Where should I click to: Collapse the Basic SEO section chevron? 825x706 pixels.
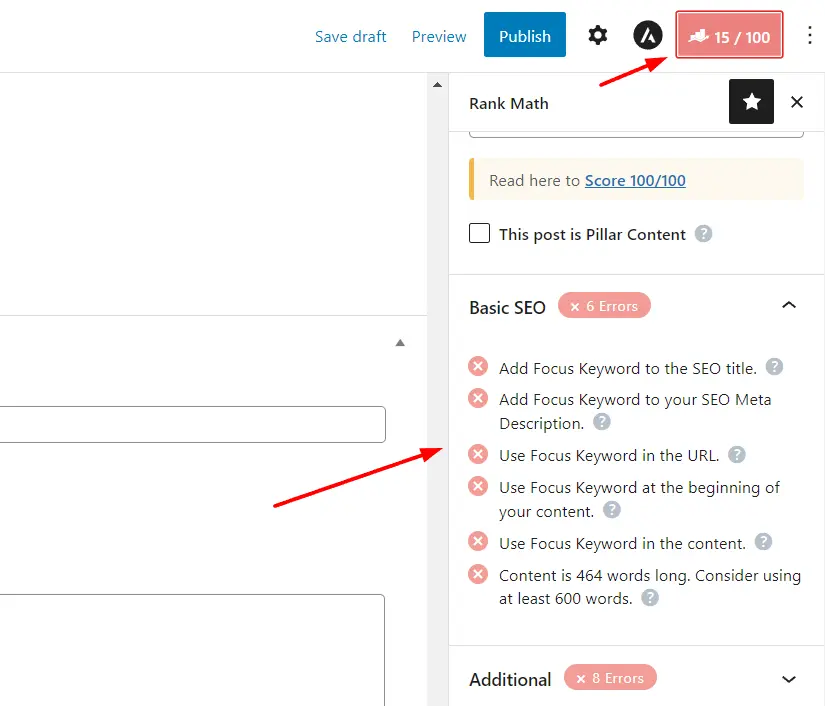(x=789, y=306)
